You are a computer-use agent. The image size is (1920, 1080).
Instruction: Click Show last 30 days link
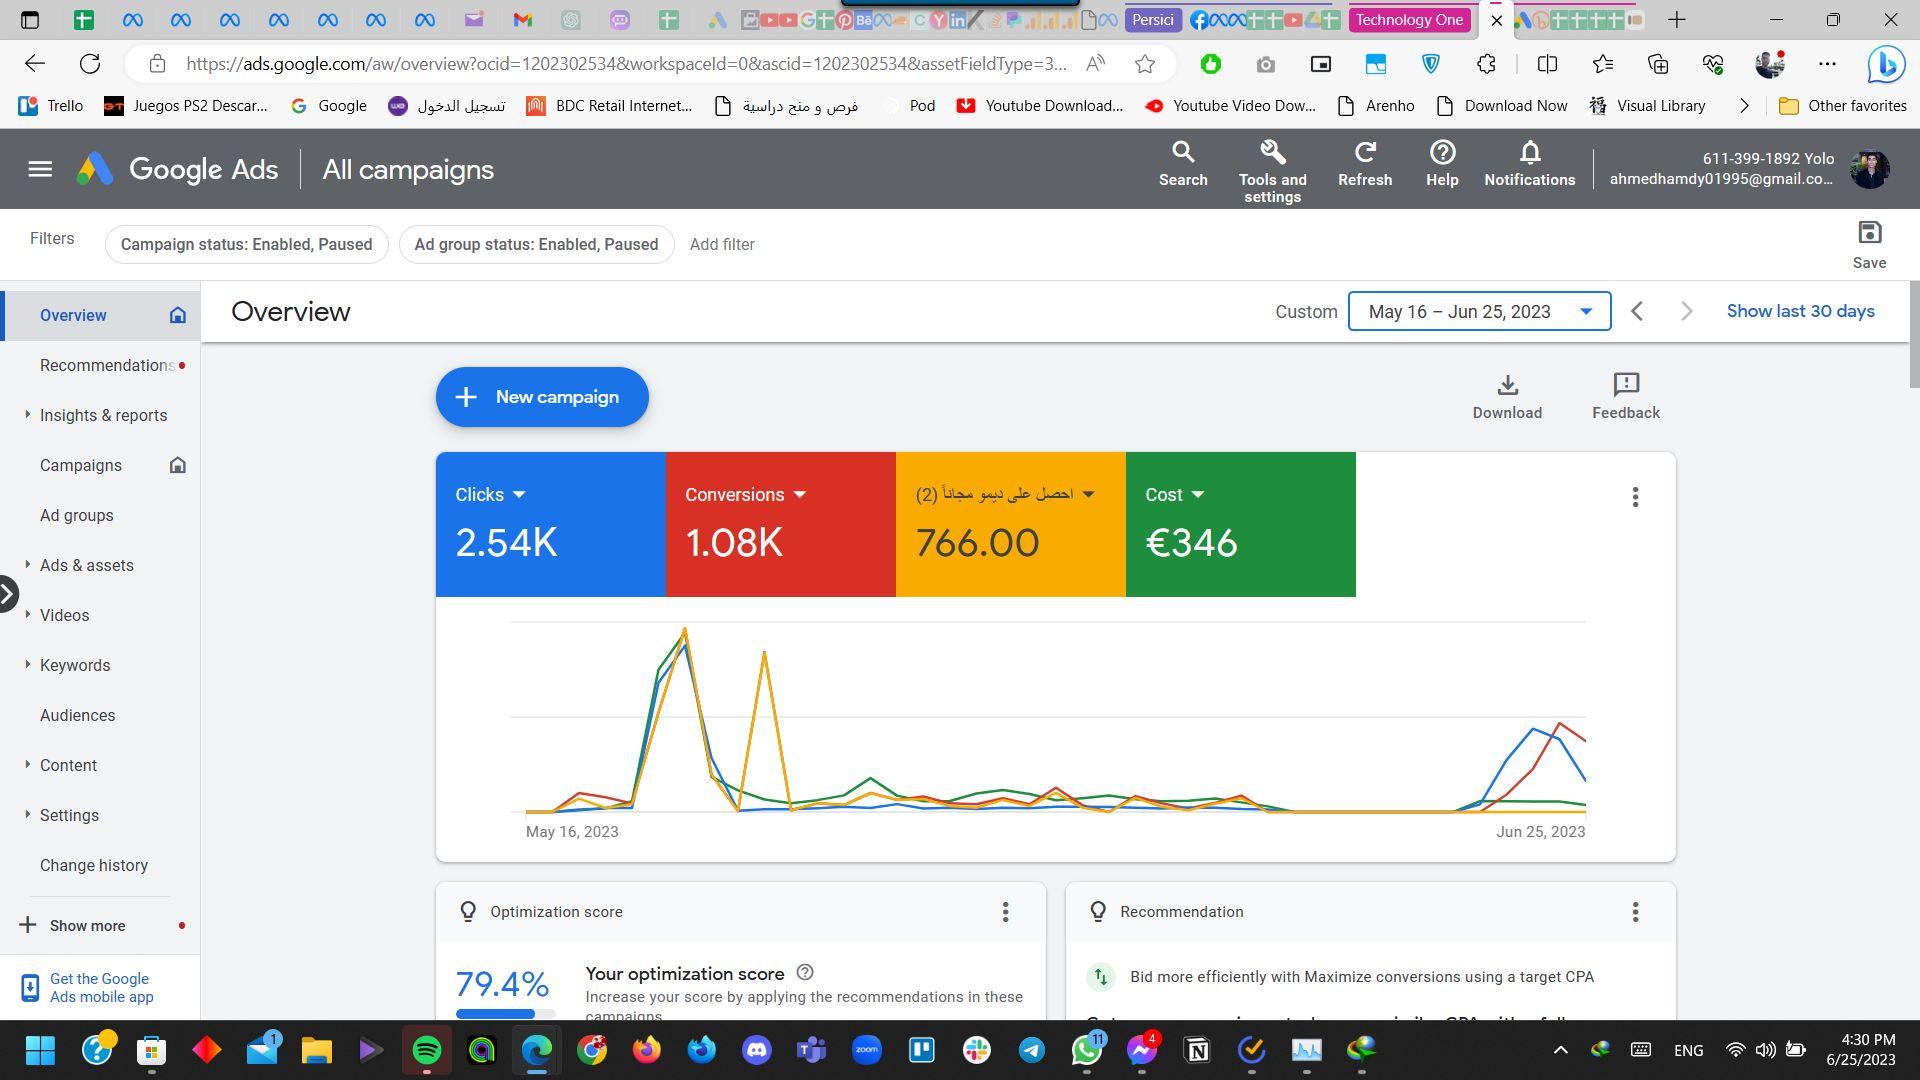click(1800, 311)
